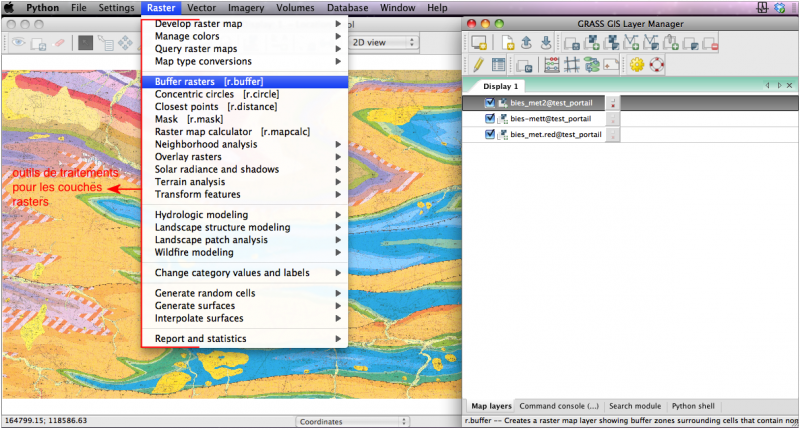
Task: Switch to the Python shell tab
Action: [692, 406]
